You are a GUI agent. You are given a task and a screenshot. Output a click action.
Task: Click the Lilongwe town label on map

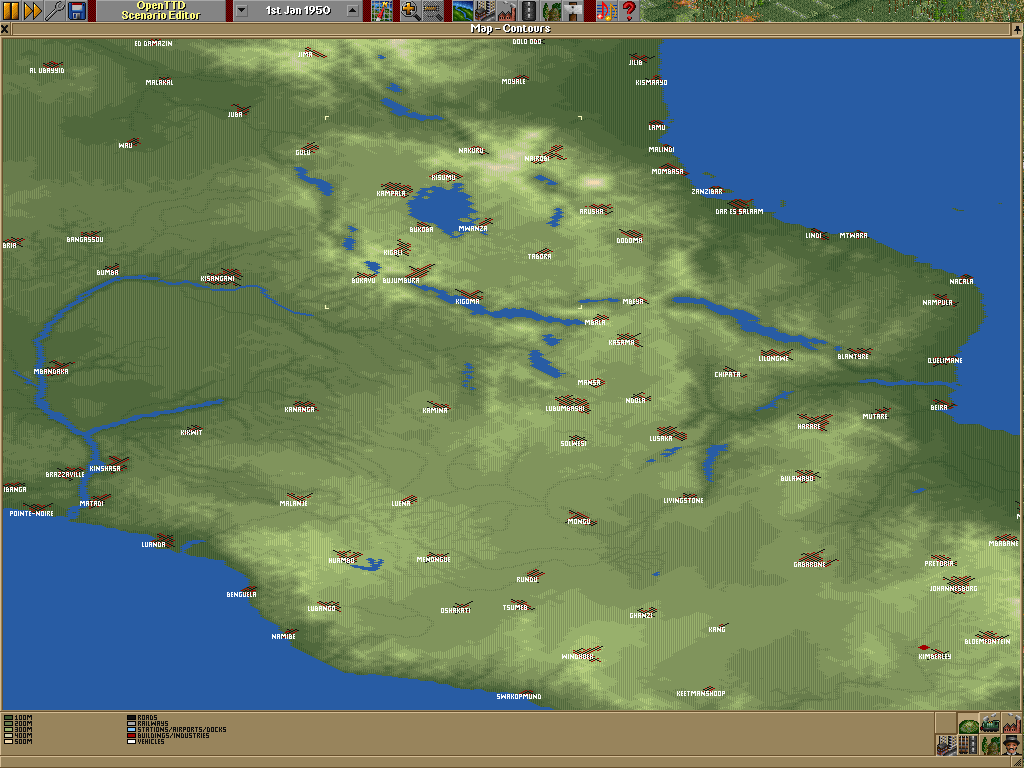pos(775,359)
